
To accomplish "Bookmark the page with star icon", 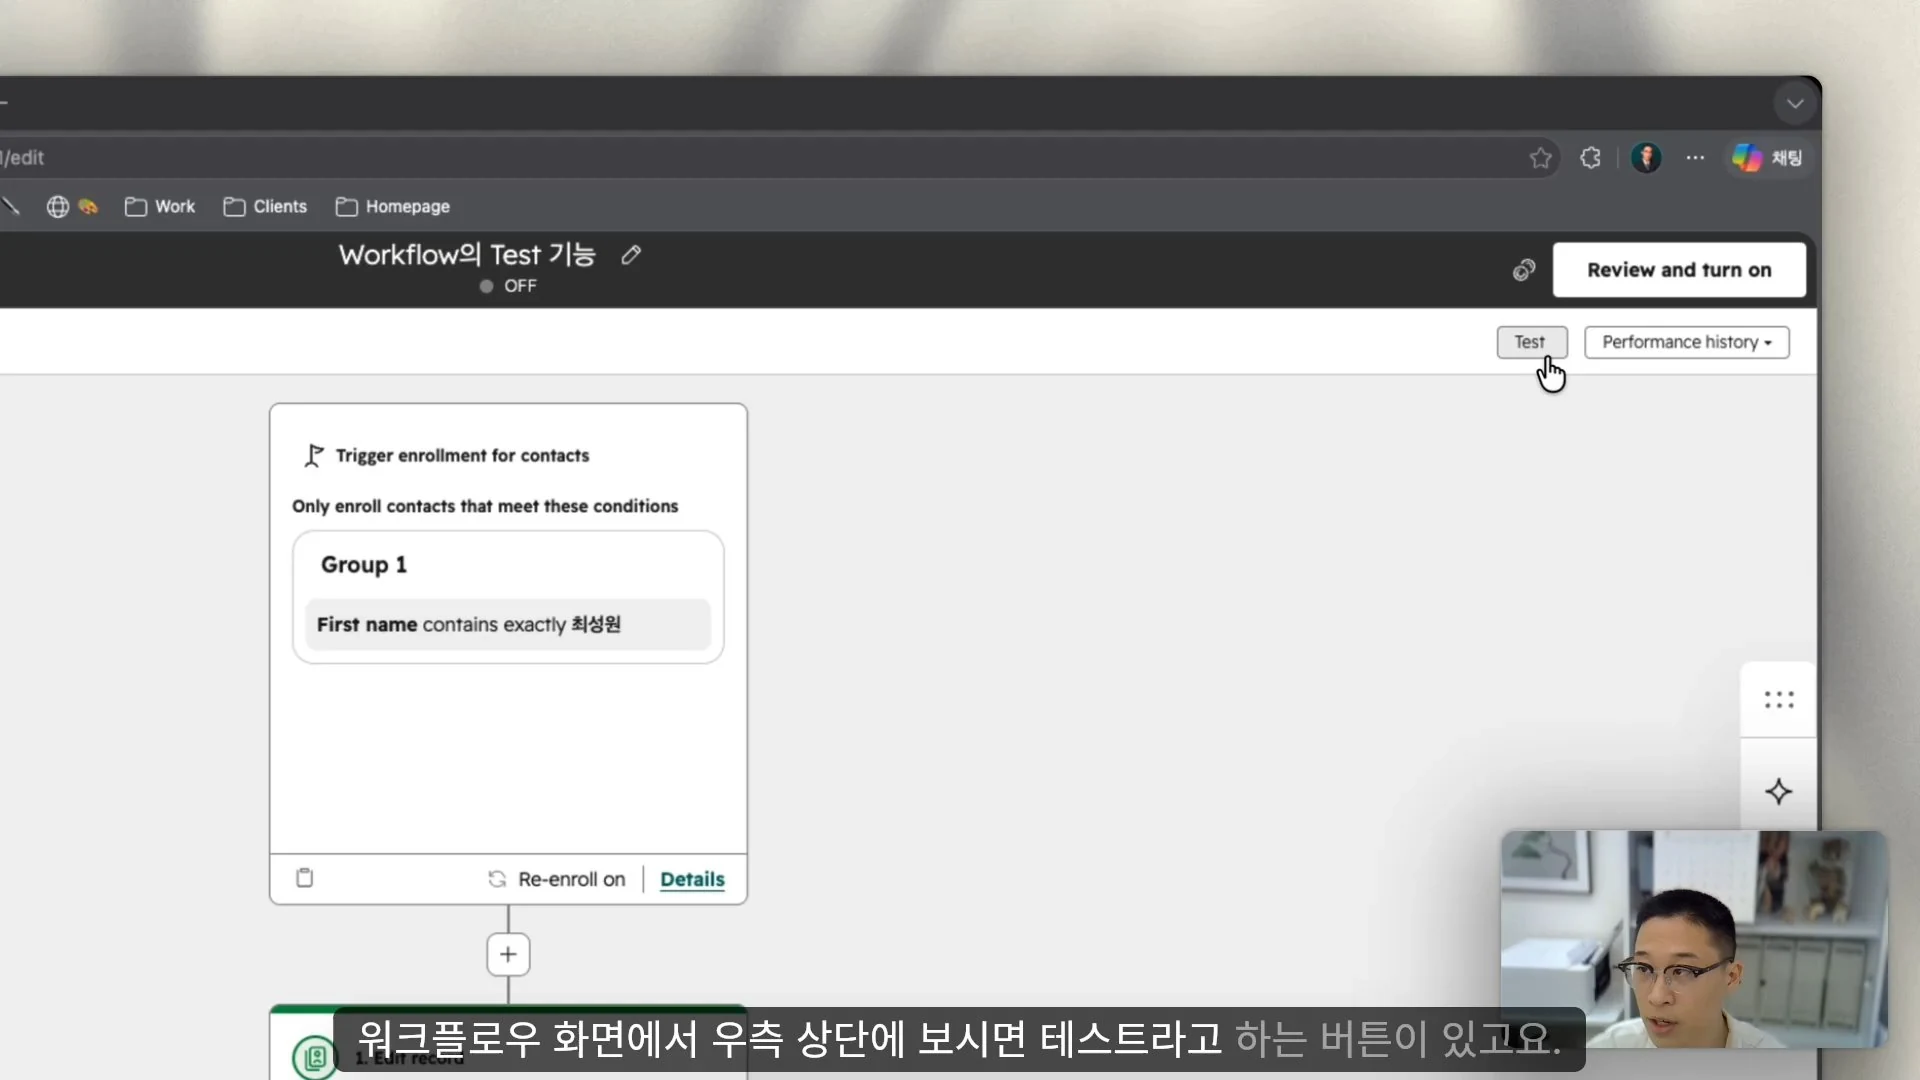I will pos(1540,158).
